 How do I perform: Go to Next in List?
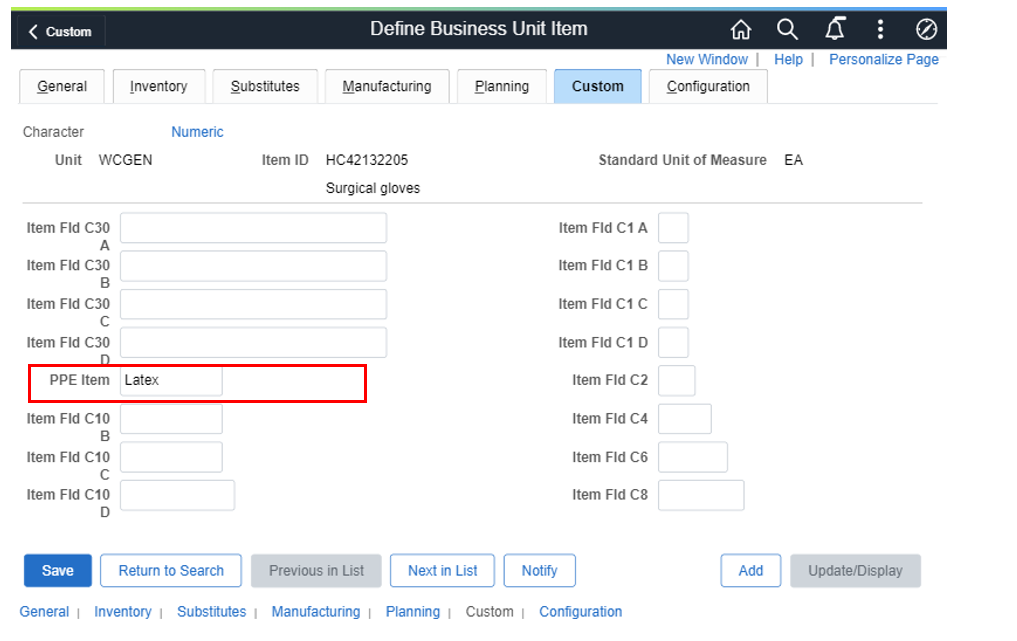(443, 571)
